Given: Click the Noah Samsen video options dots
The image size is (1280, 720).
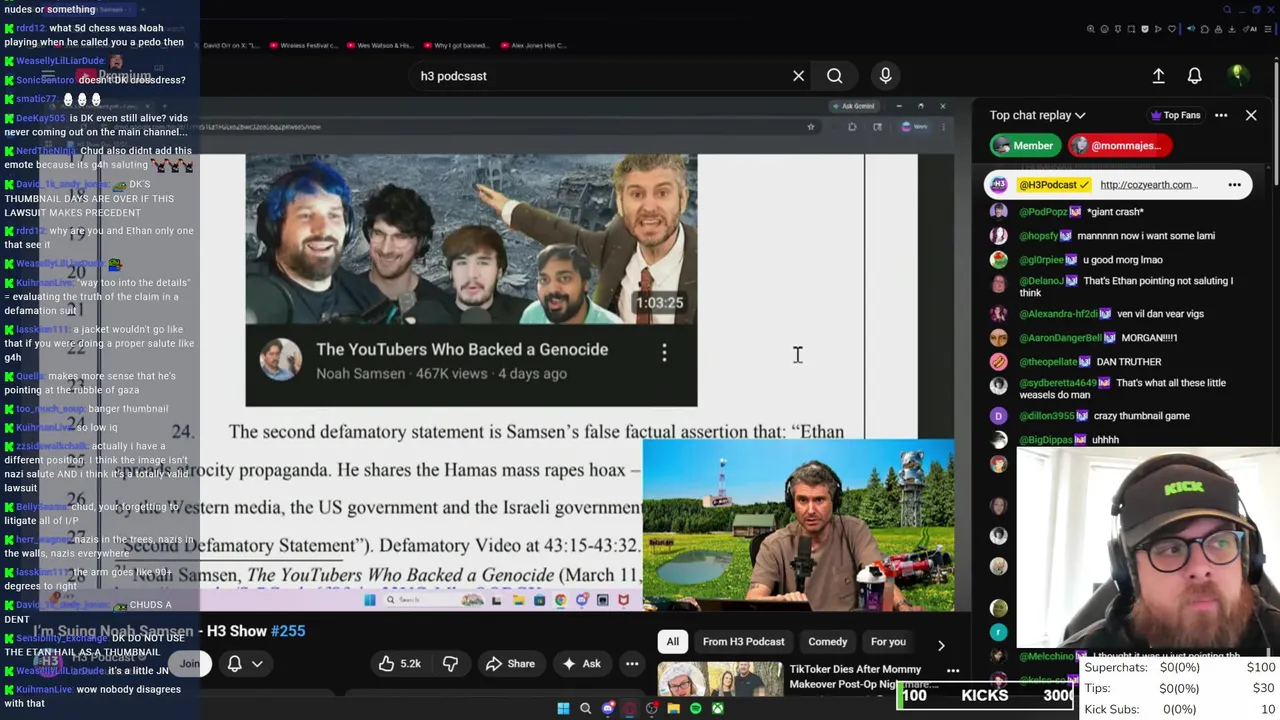Looking at the screenshot, I should pos(664,352).
